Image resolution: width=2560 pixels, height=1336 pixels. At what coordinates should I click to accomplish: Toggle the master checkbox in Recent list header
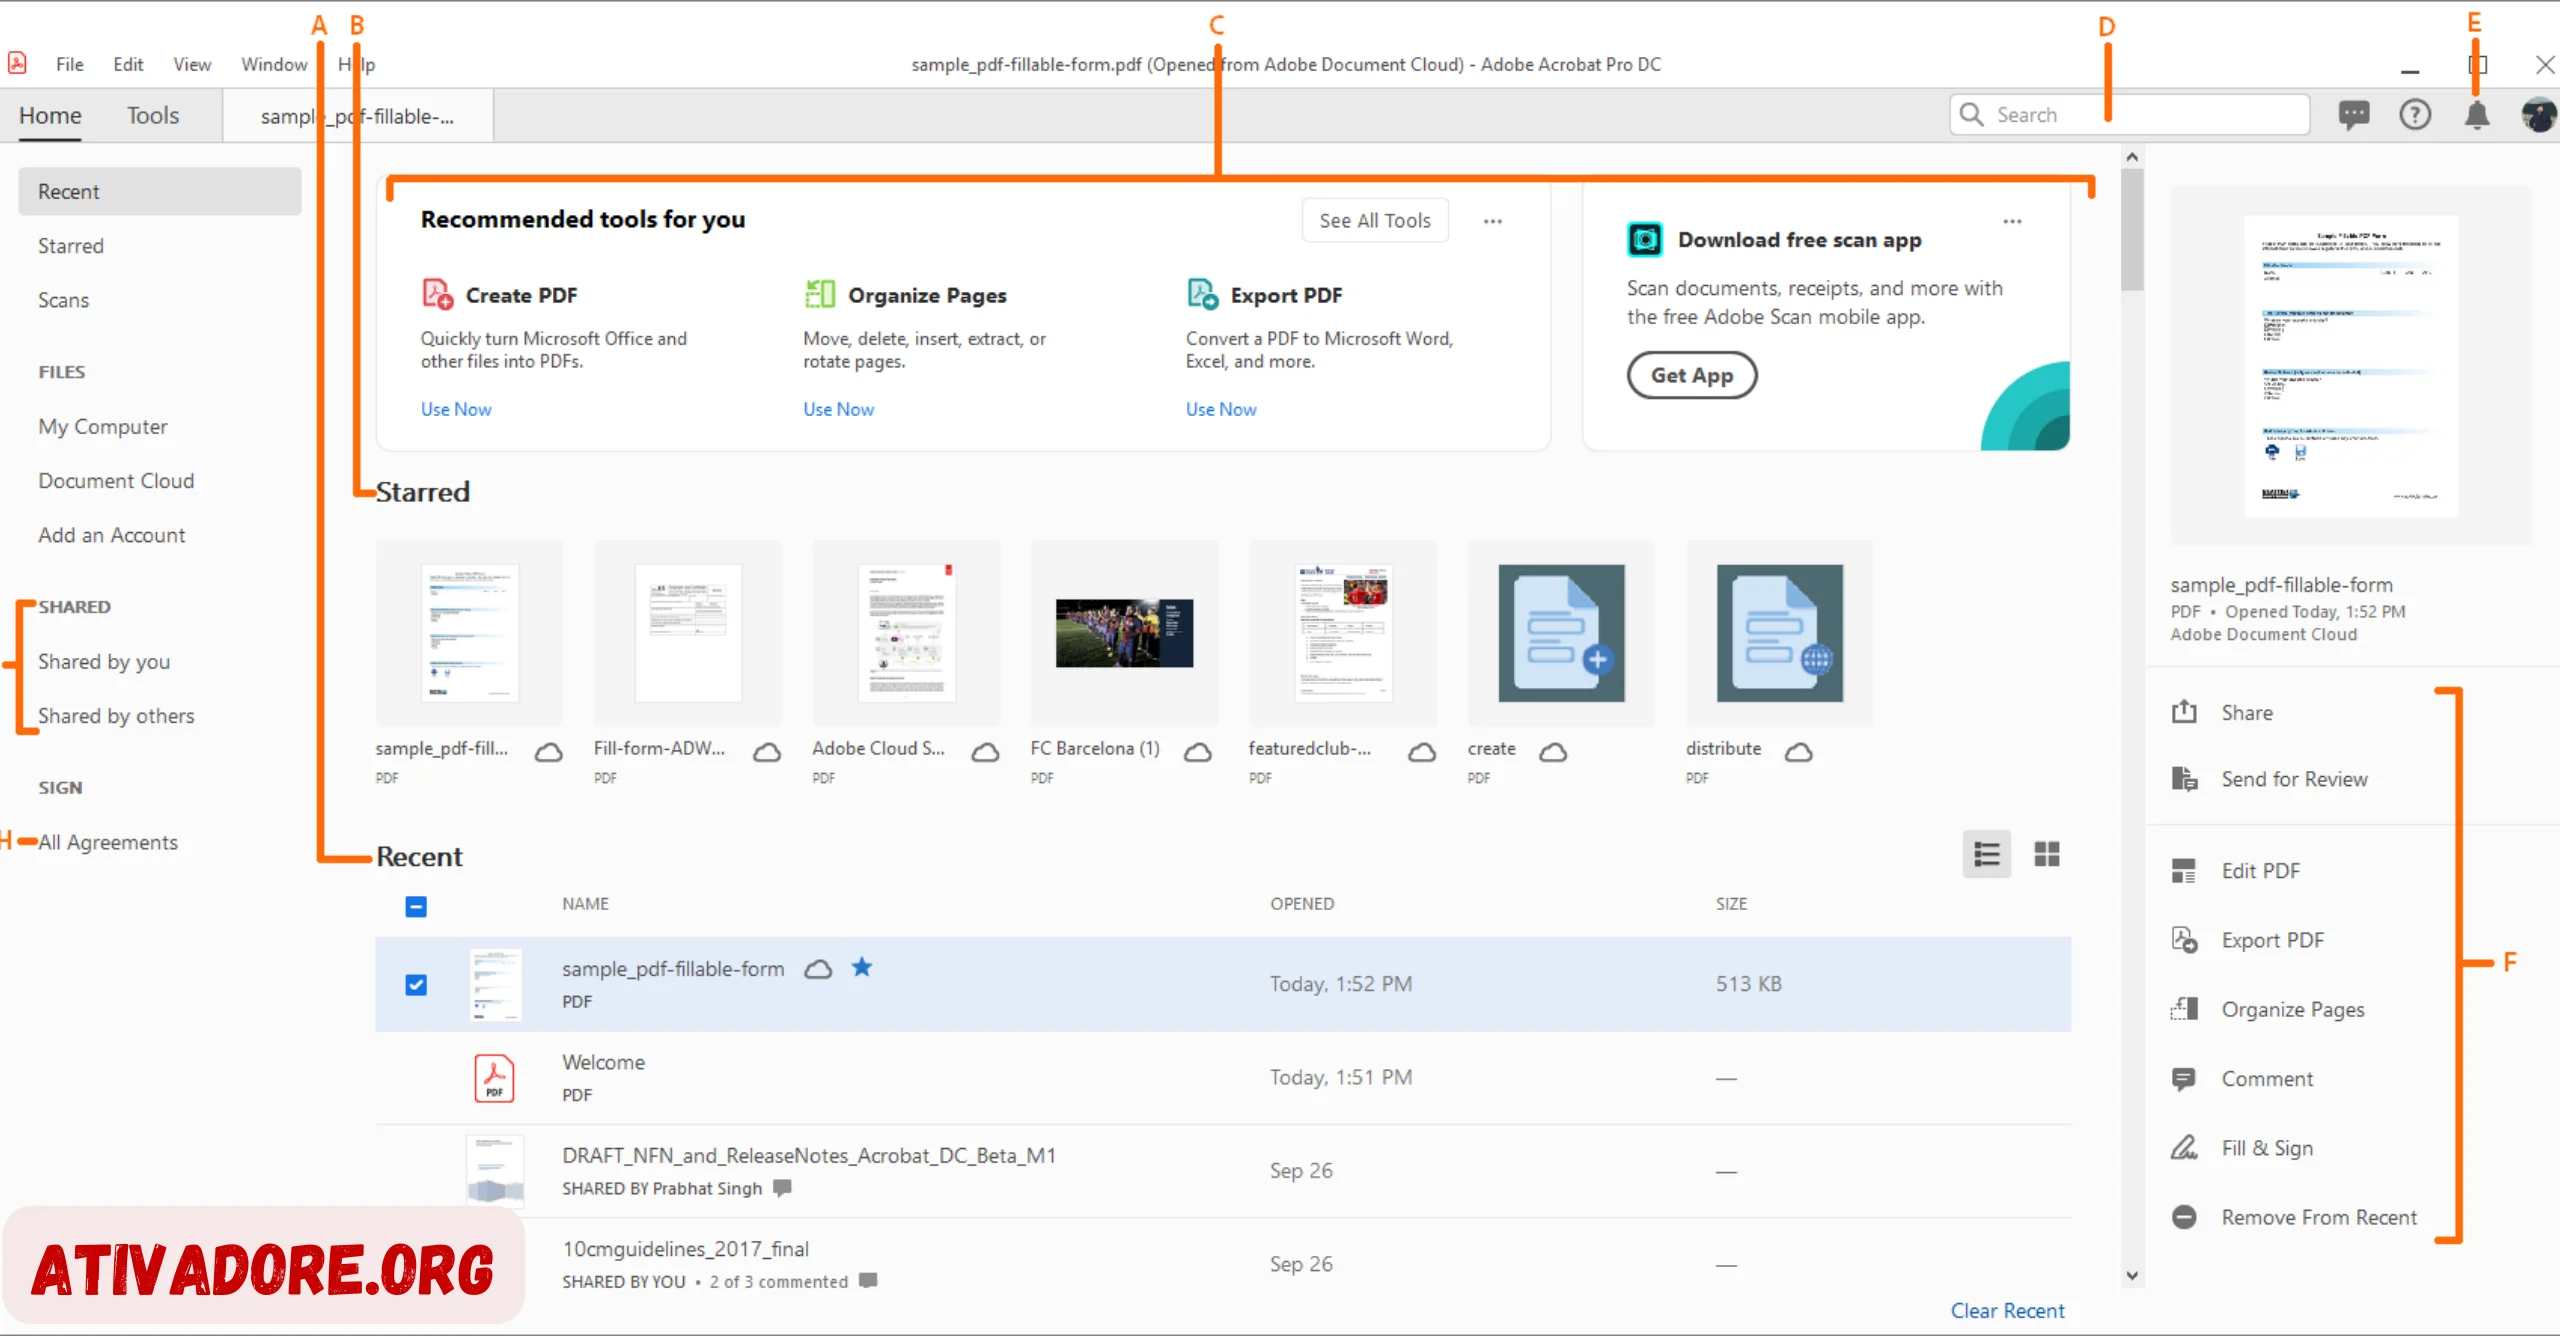coord(415,906)
